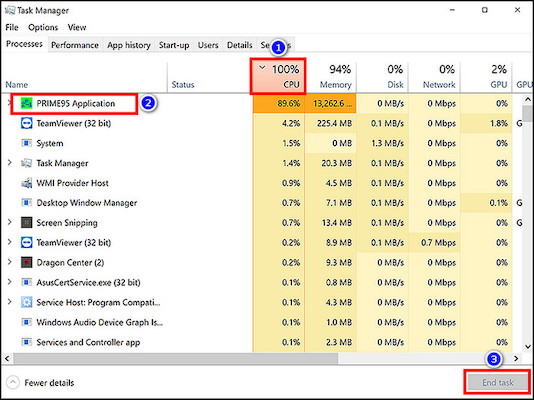Image resolution: width=534 pixels, height=400 pixels.
Task: Switch to the App history tab
Action: [129, 45]
